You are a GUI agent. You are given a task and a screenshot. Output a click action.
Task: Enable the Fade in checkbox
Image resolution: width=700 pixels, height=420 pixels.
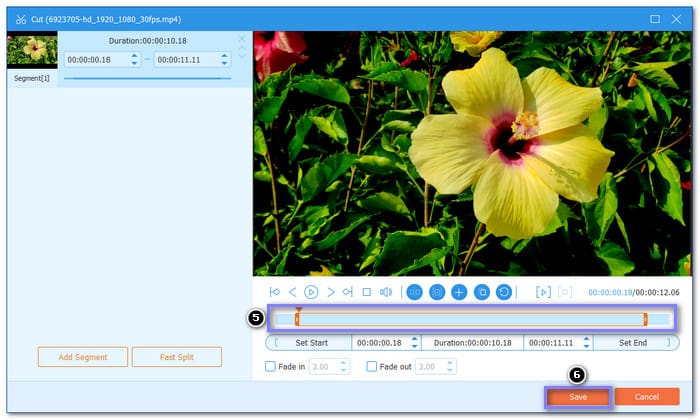[x=270, y=367]
